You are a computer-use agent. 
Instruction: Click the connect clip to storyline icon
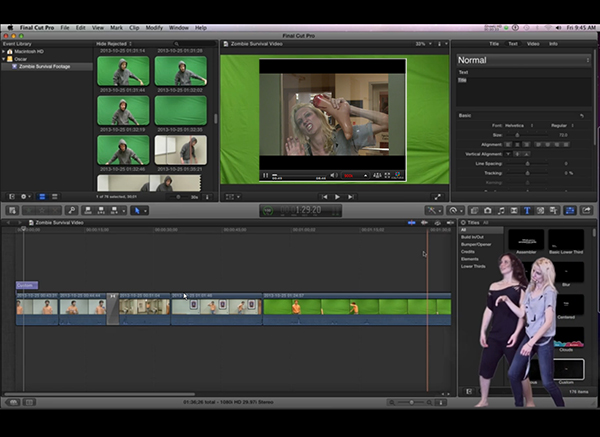pyautogui.click(x=88, y=210)
